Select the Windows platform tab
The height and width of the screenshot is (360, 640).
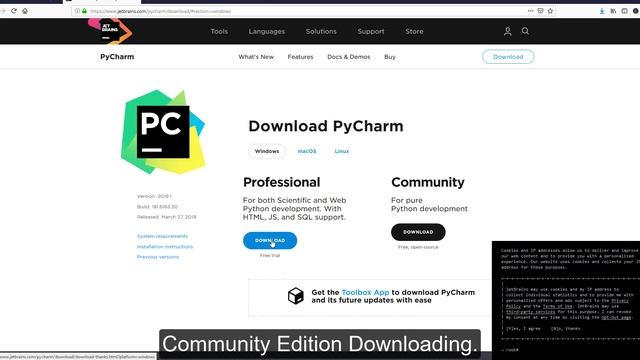coord(267,151)
